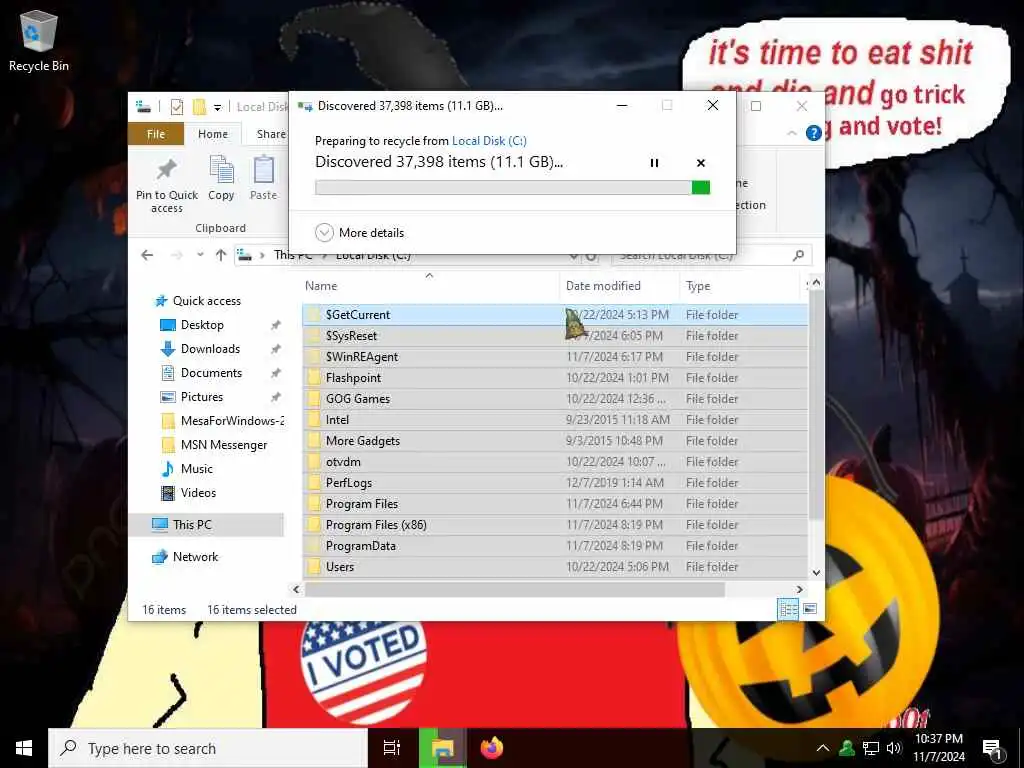Select the More Gadgets folder
This screenshot has width=1024, height=768.
pos(555,441)
